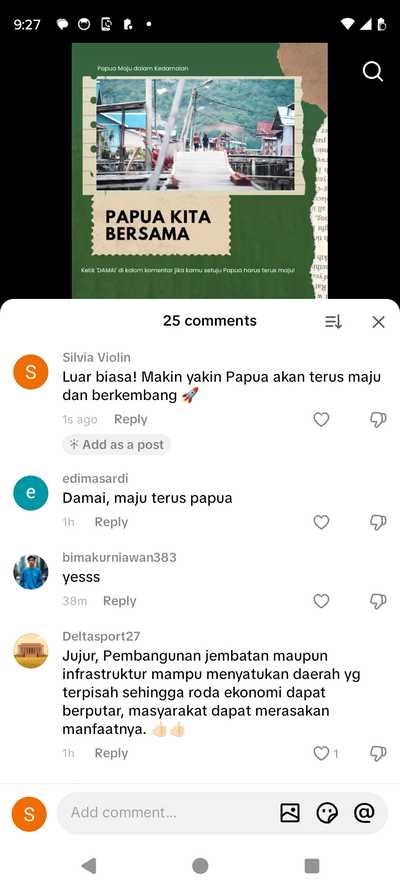
Task: Reply to edimasardi's comment
Action: (x=111, y=522)
